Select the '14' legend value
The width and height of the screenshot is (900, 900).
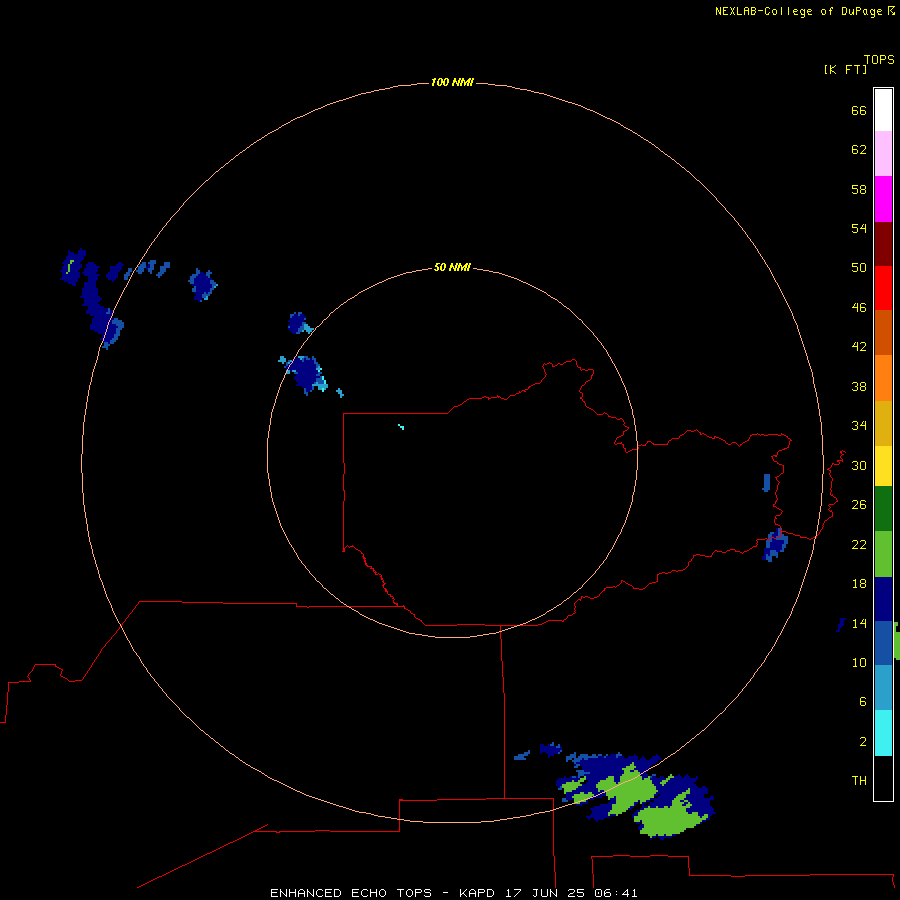[x=859, y=624]
